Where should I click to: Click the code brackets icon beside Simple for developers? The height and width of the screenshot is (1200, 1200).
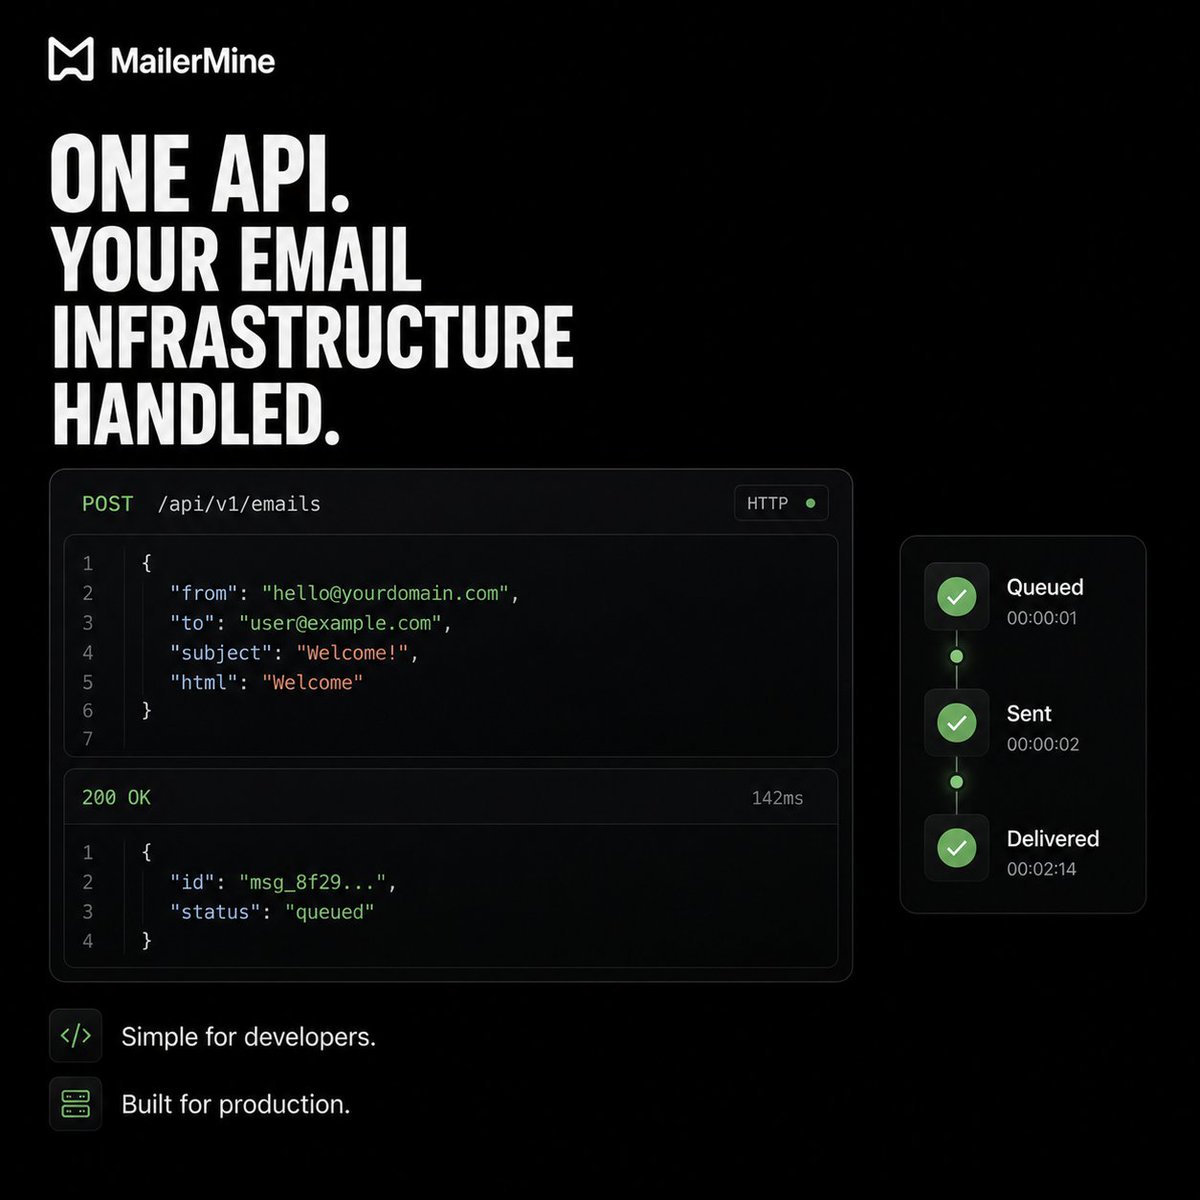point(76,1035)
